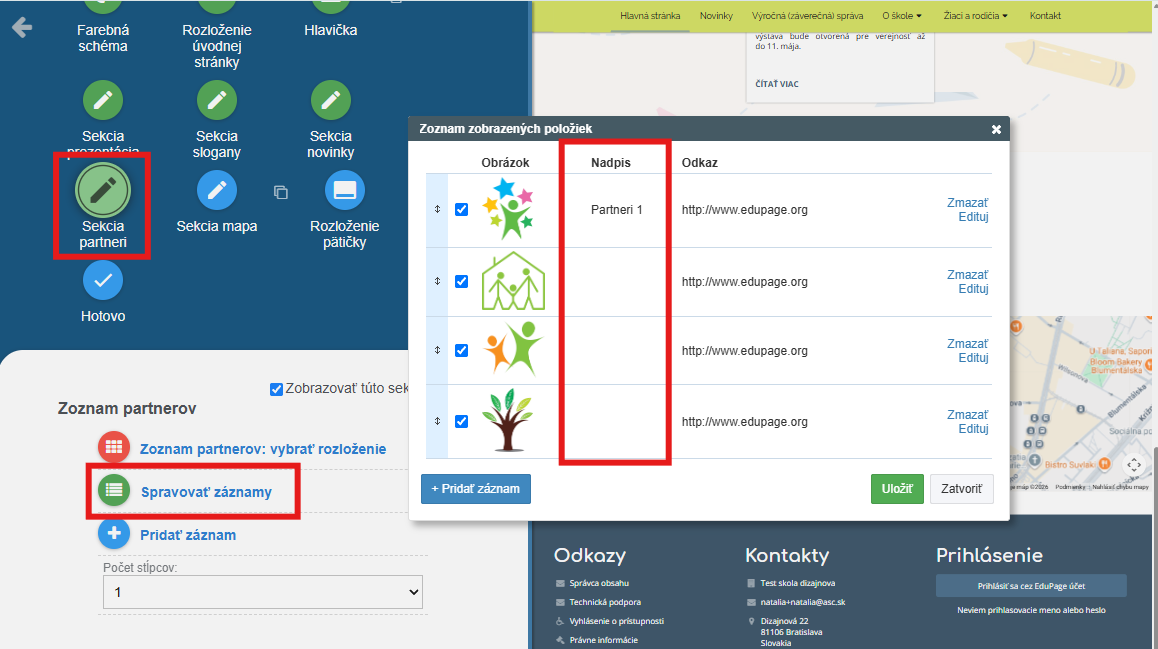Toggle checkbox for the tree logo row
The image size is (1158, 649).
pos(462,422)
